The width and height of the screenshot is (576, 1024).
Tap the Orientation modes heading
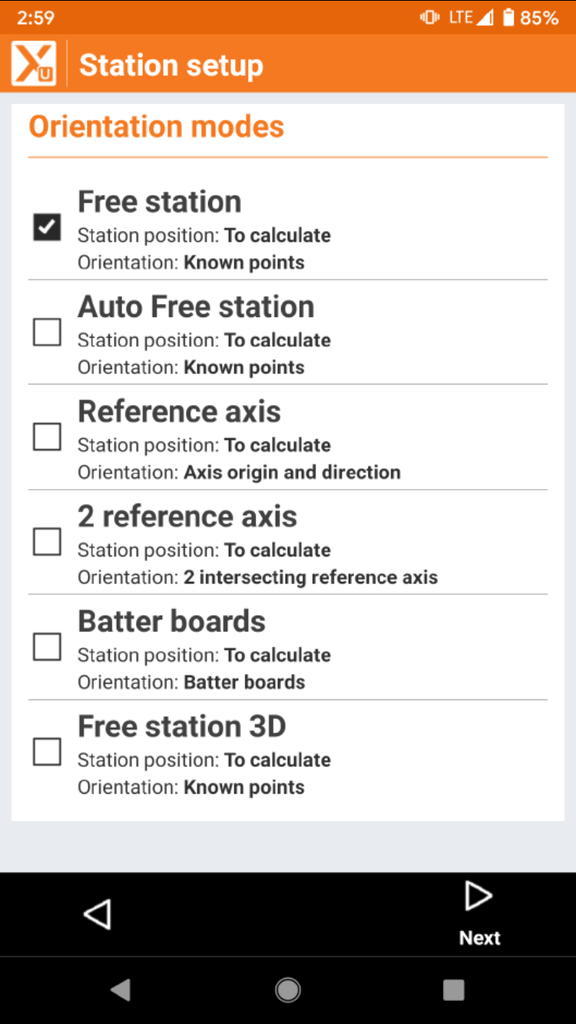click(156, 126)
